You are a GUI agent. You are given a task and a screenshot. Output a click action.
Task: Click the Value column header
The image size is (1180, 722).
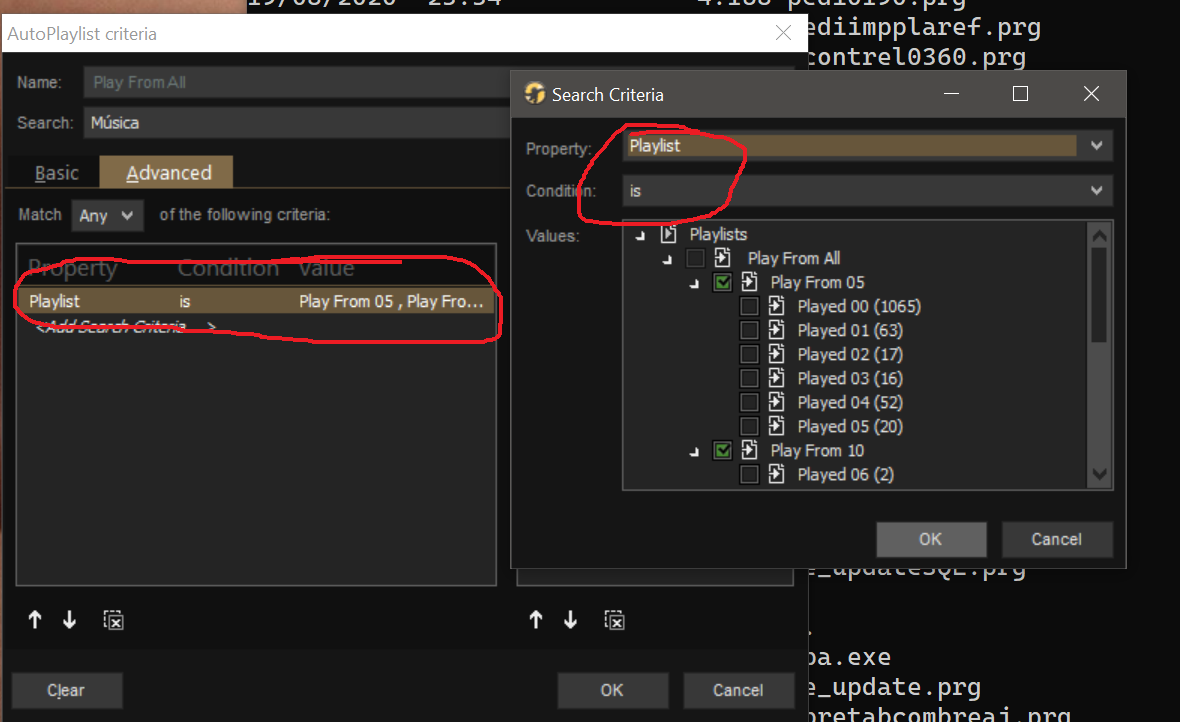click(326, 268)
